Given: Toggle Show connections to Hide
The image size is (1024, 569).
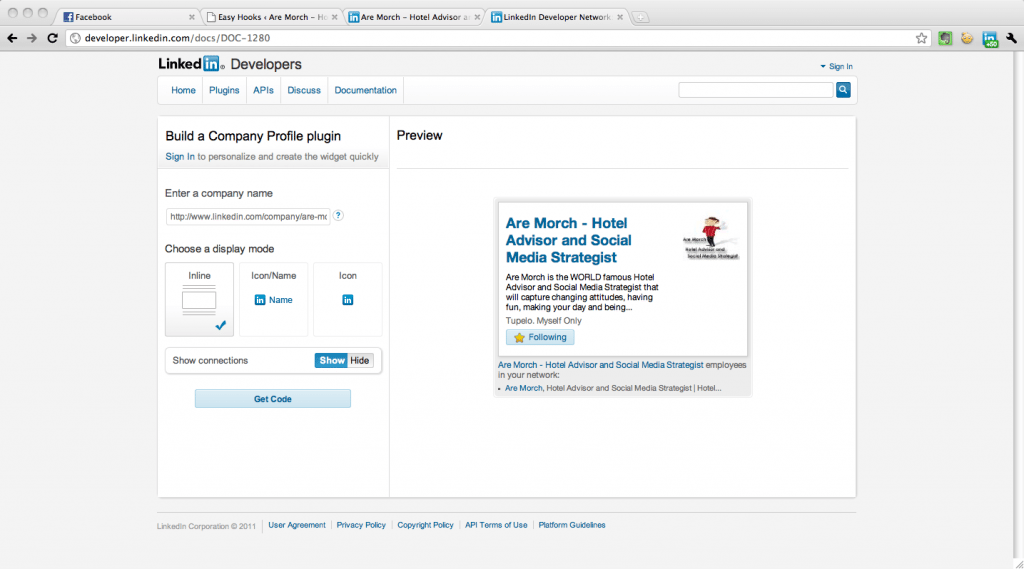Looking at the screenshot, I should 360,361.
